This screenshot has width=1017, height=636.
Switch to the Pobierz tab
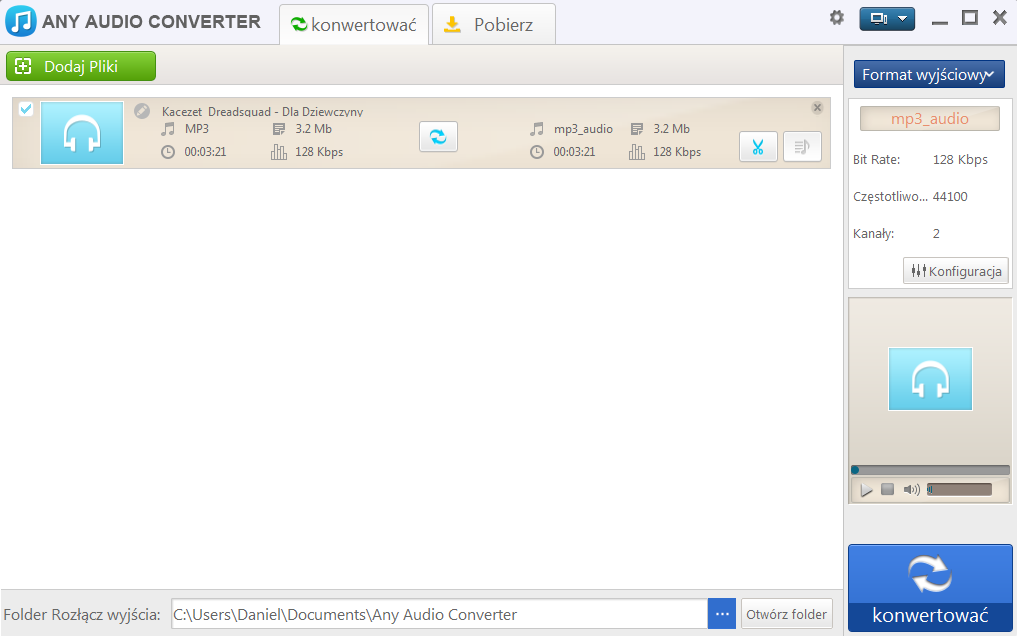(494, 25)
